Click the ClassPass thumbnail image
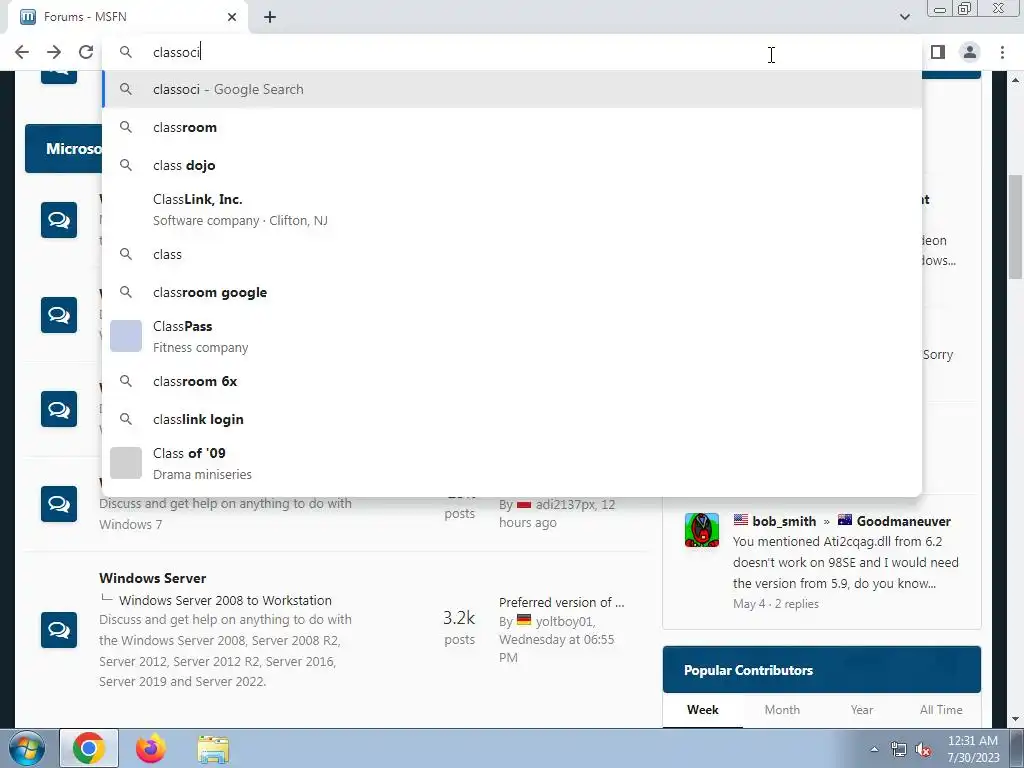 pyautogui.click(x=125, y=336)
